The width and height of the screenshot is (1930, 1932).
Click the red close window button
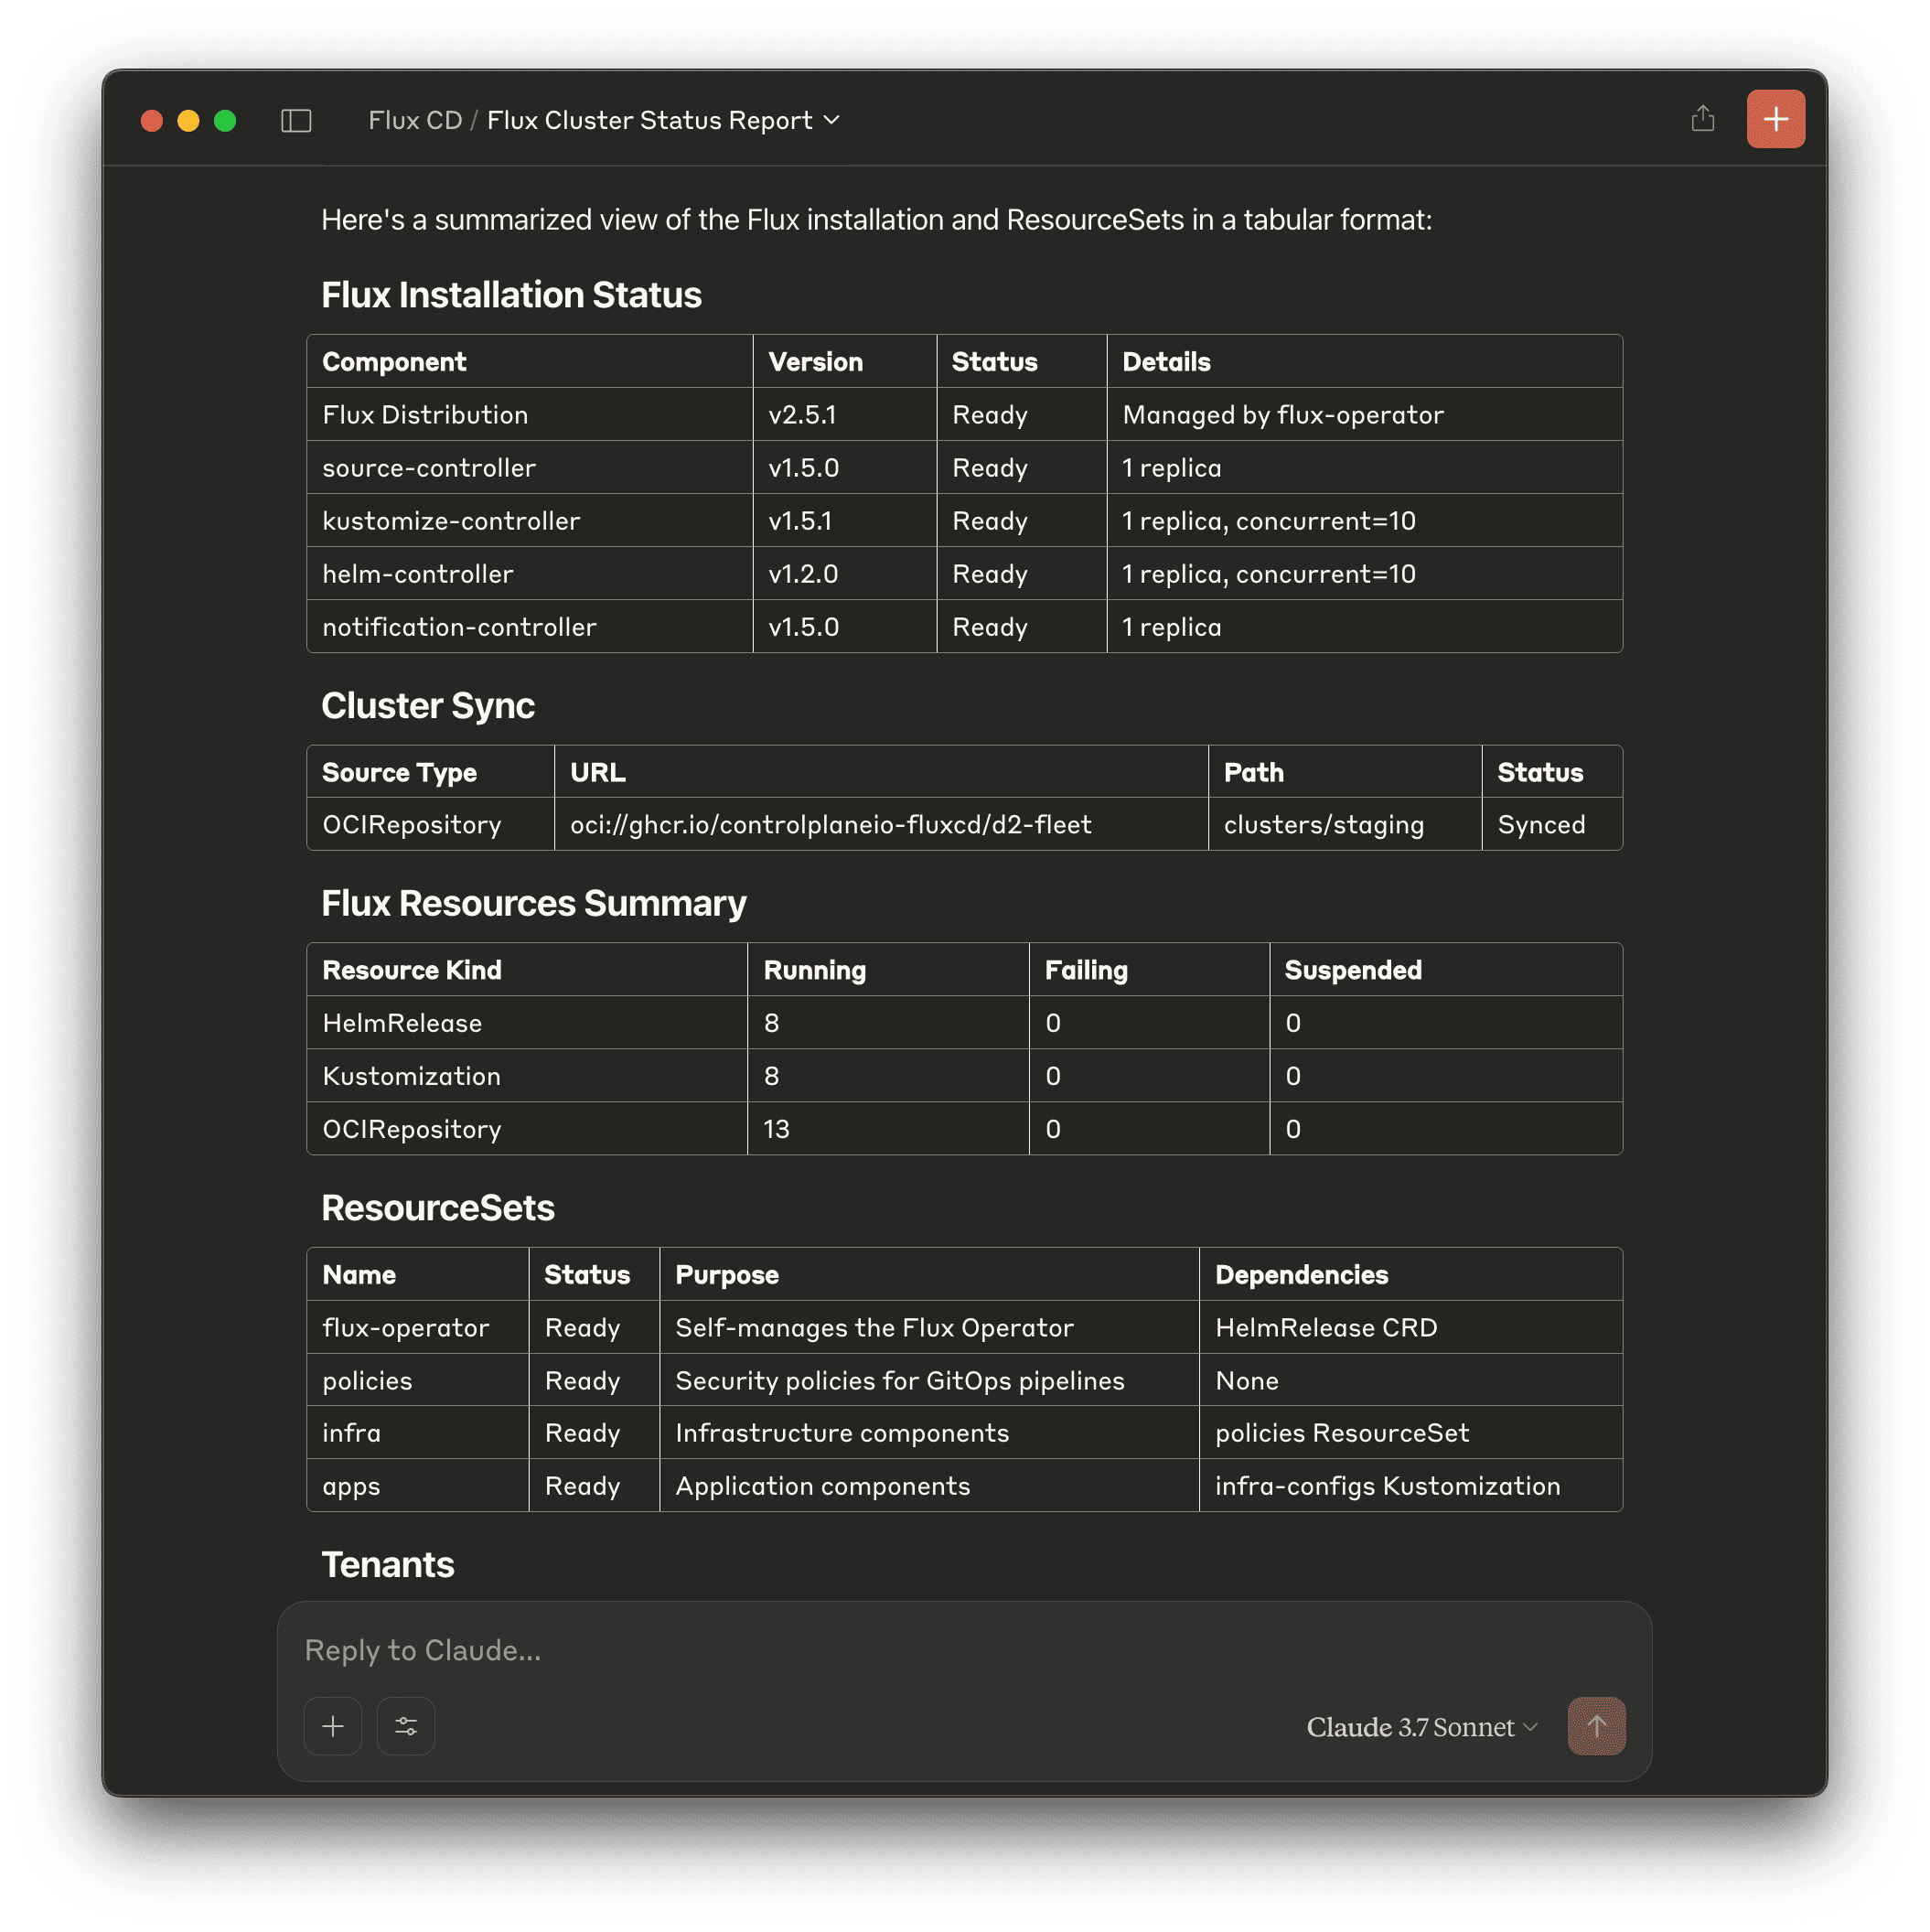pyautogui.click(x=152, y=121)
